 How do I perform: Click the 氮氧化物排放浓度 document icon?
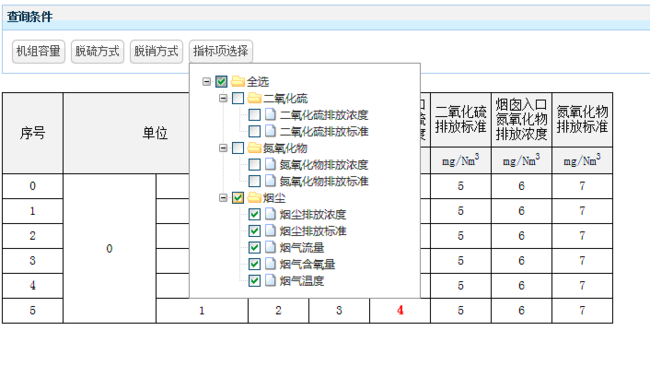coord(270,164)
